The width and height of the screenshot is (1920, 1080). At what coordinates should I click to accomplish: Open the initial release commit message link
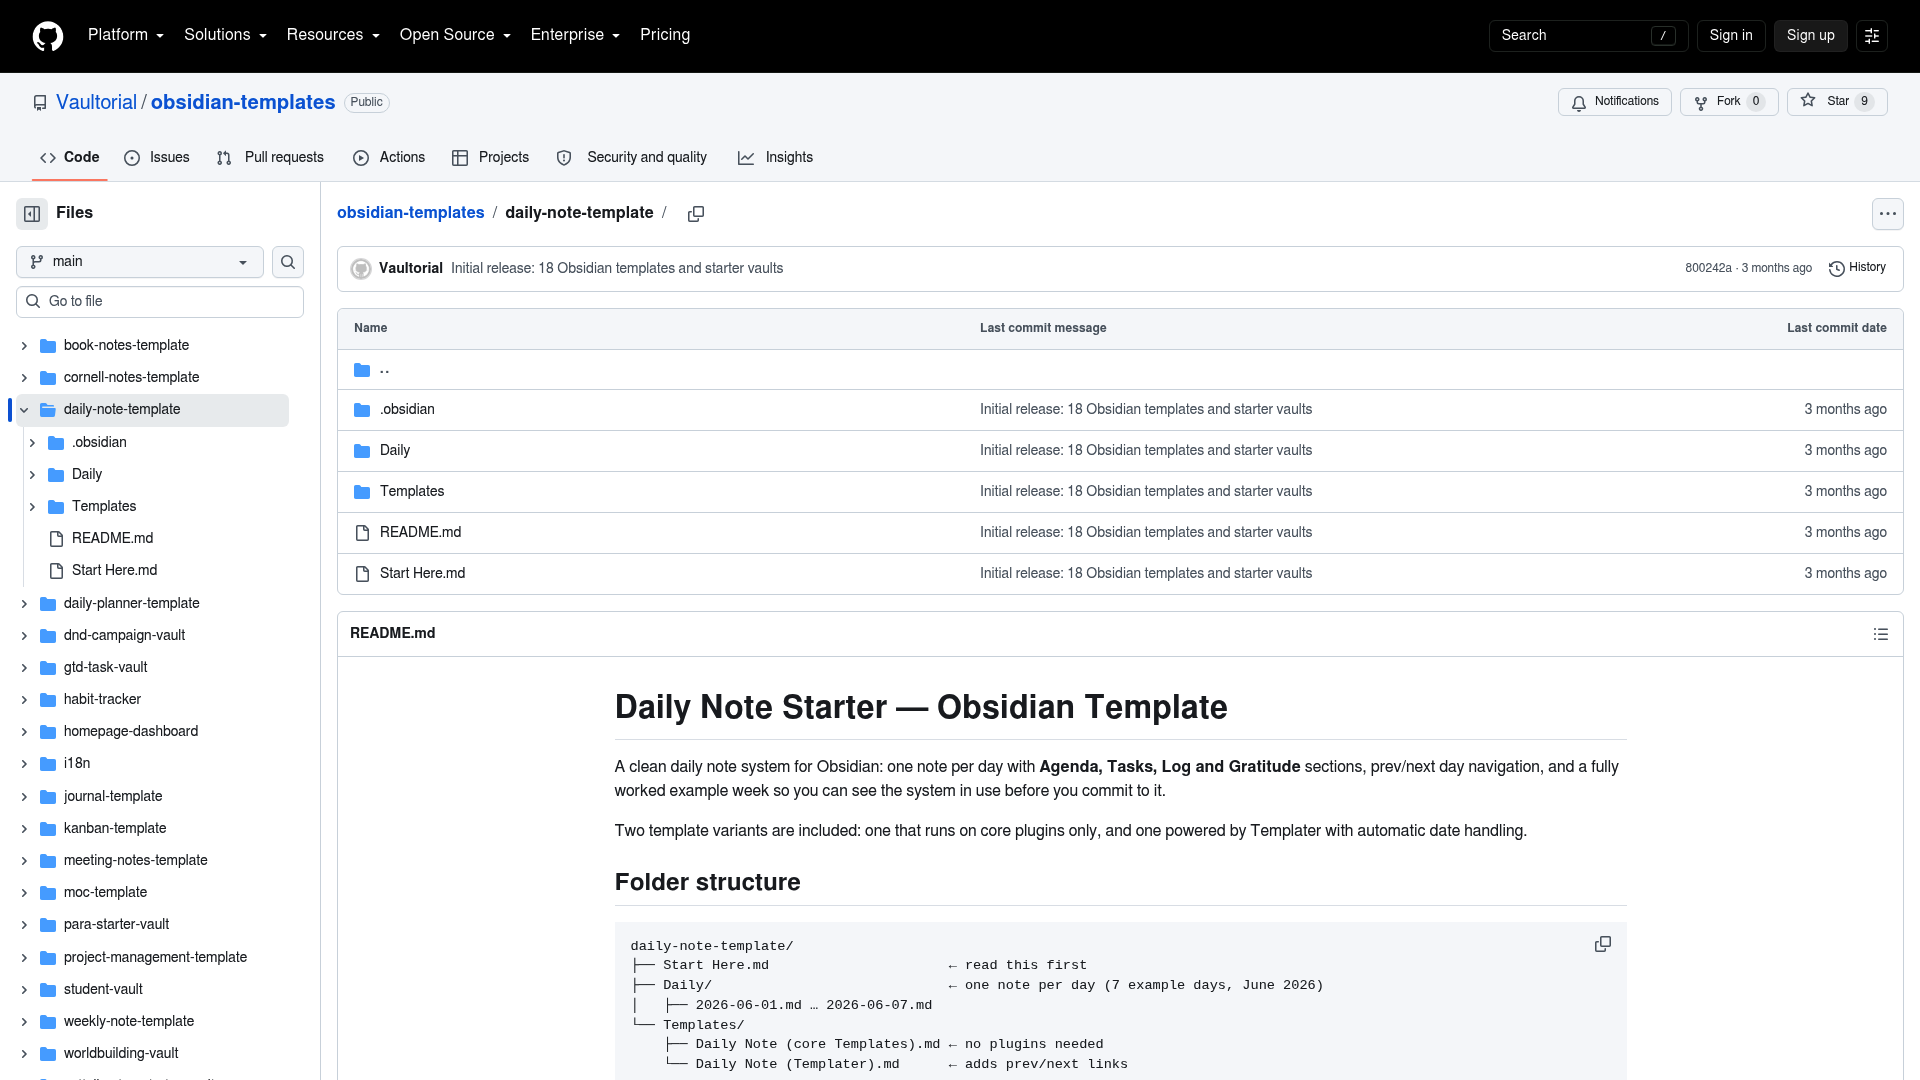pos(616,269)
